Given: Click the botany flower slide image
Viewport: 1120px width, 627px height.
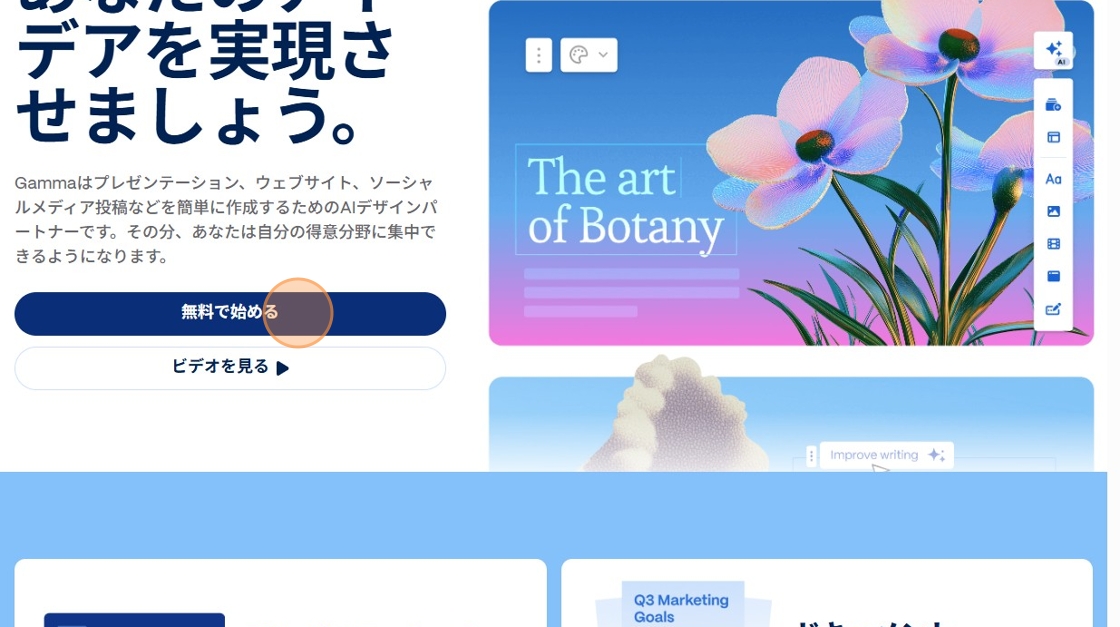Looking at the screenshot, I should tap(791, 173).
